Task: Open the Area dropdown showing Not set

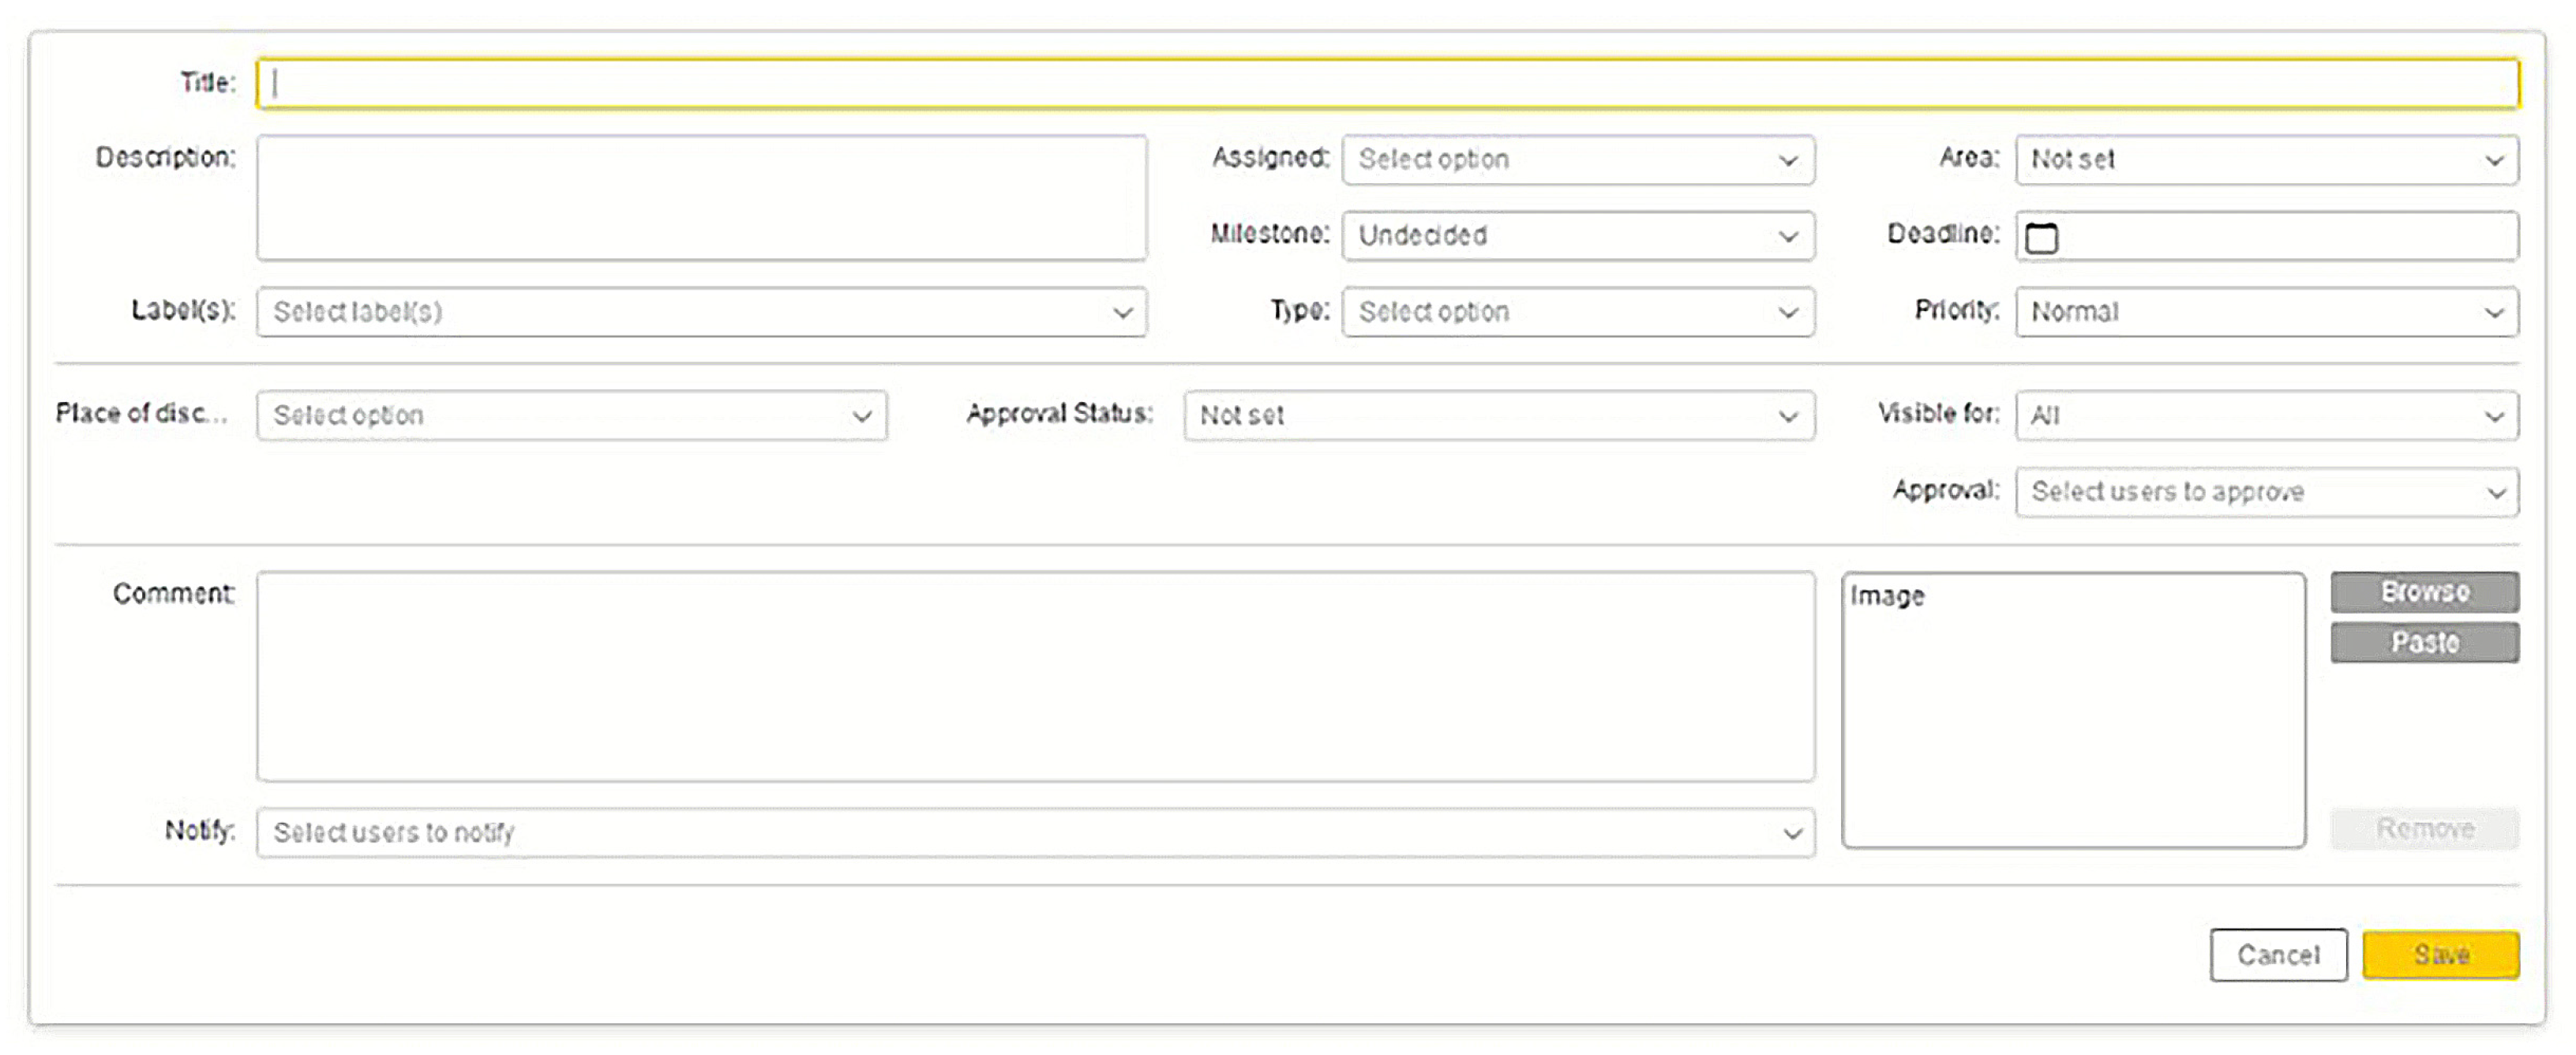Action: point(2266,160)
